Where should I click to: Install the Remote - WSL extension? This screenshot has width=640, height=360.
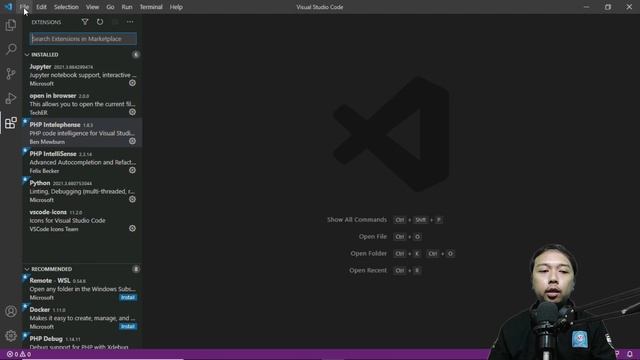point(128,298)
